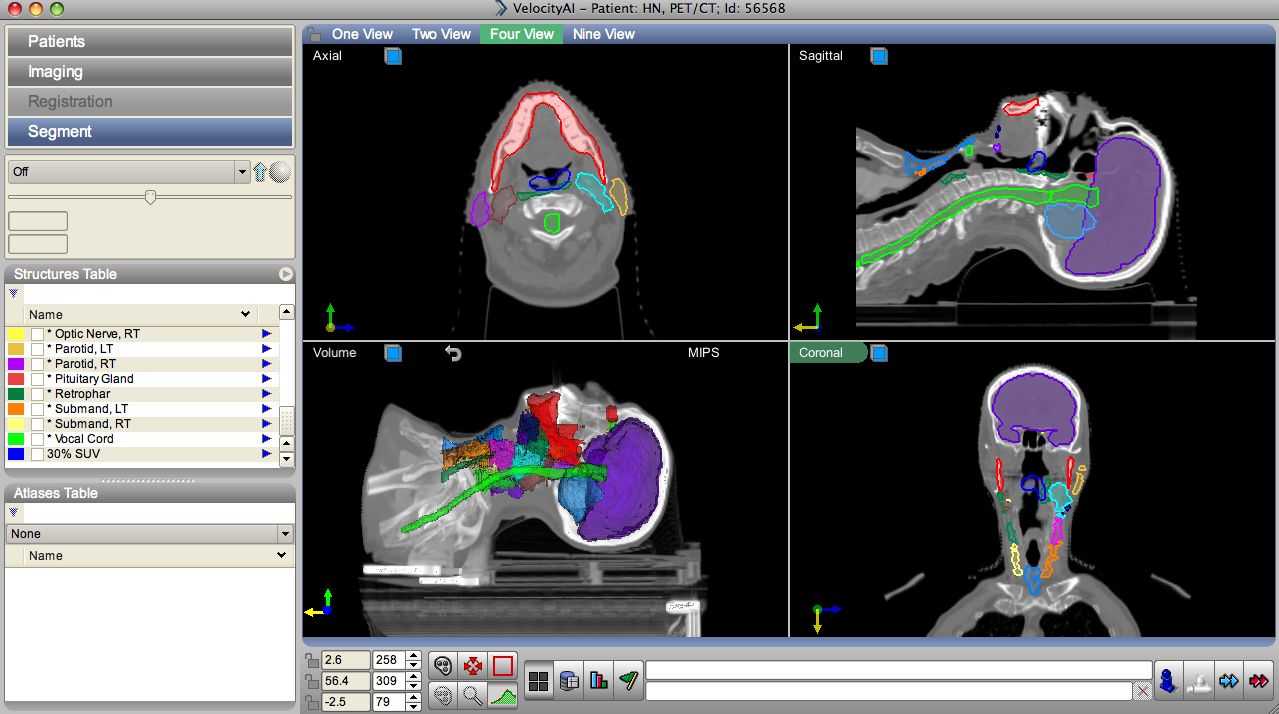
Task: Switch to Two View layout
Action: pos(441,33)
